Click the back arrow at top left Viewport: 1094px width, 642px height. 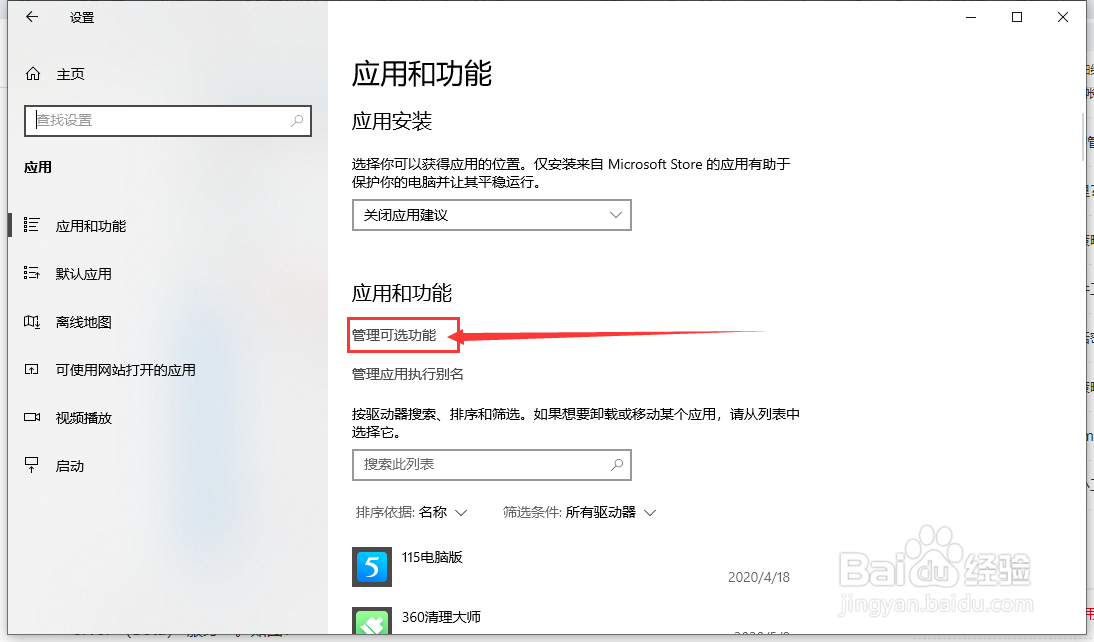click(x=31, y=16)
